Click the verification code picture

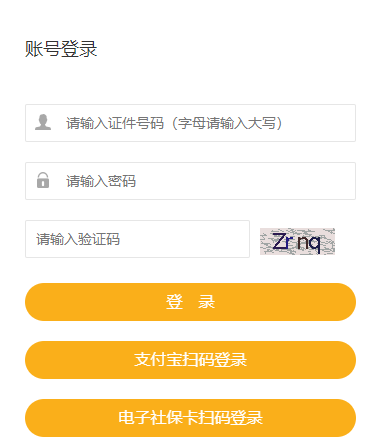(297, 241)
